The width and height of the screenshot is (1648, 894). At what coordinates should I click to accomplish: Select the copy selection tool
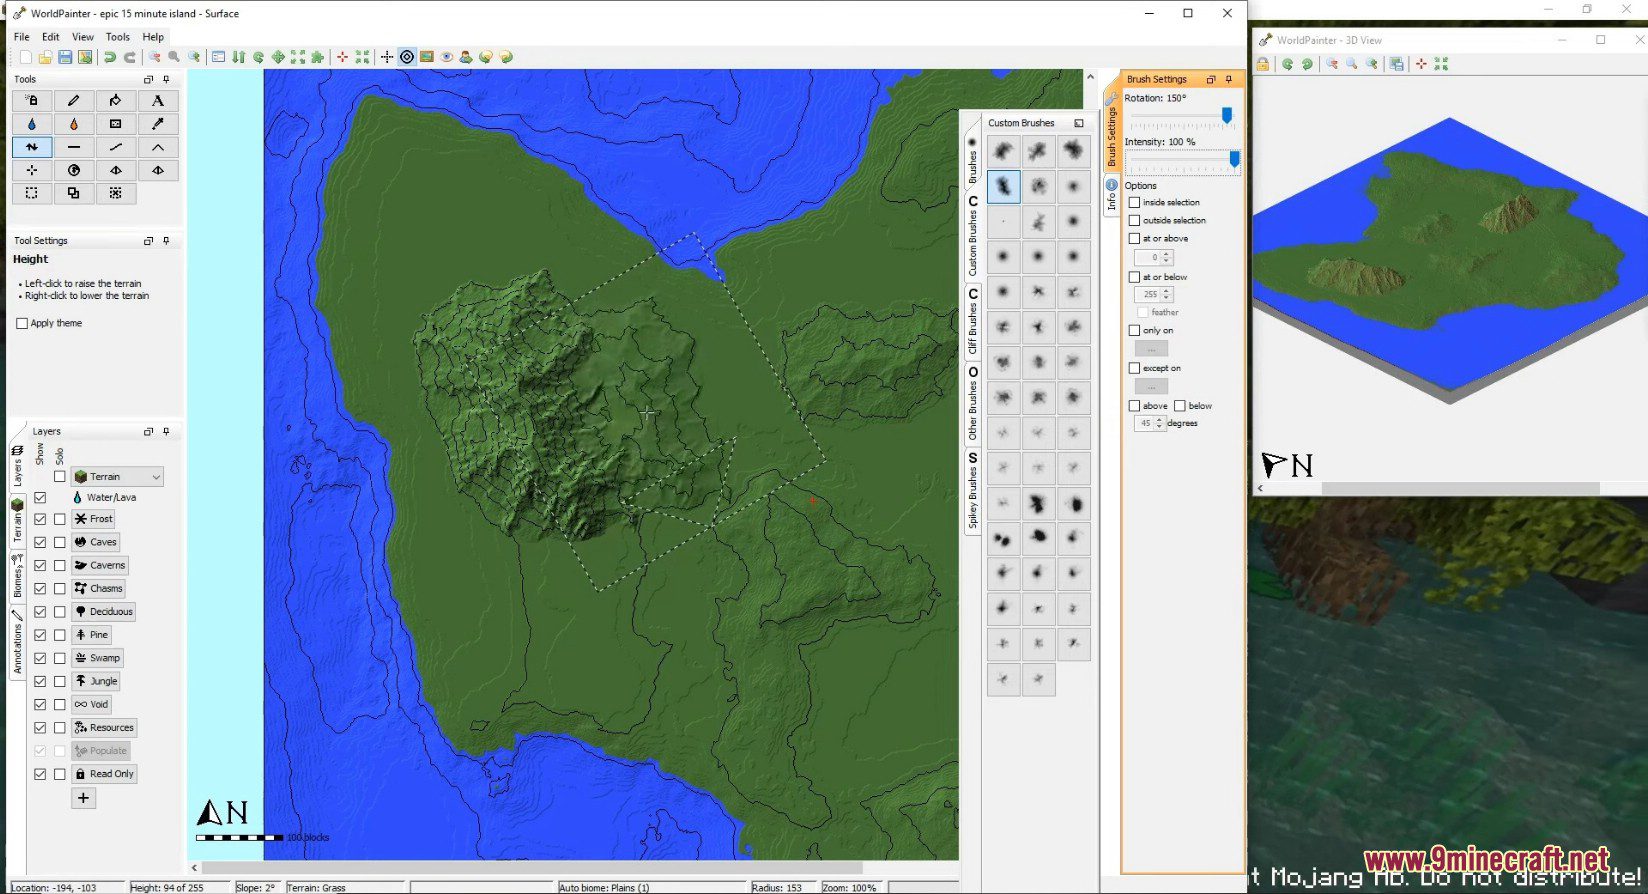click(74, 193)
